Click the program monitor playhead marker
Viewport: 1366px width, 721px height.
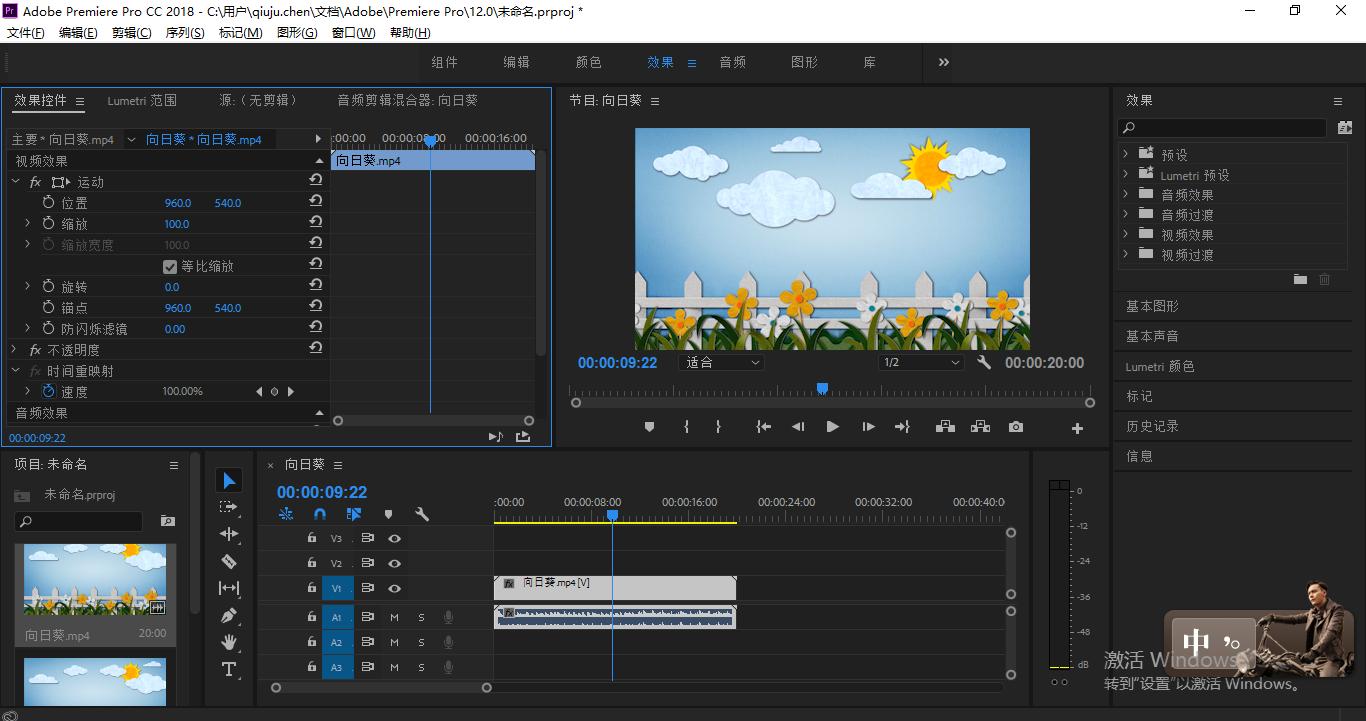tap(822, 388)
